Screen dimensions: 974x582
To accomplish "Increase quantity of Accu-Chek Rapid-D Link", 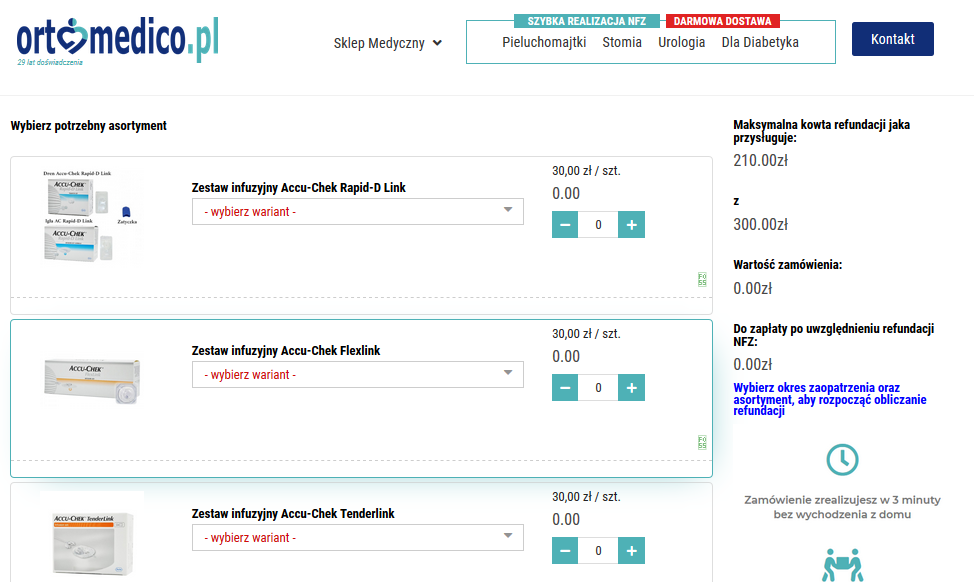I will coord(631,225).
